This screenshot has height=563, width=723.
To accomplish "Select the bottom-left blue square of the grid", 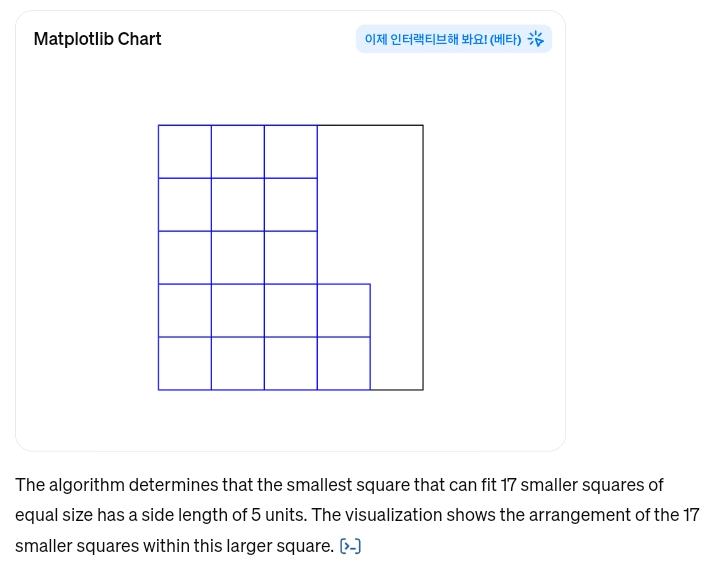I will (185, 364).
